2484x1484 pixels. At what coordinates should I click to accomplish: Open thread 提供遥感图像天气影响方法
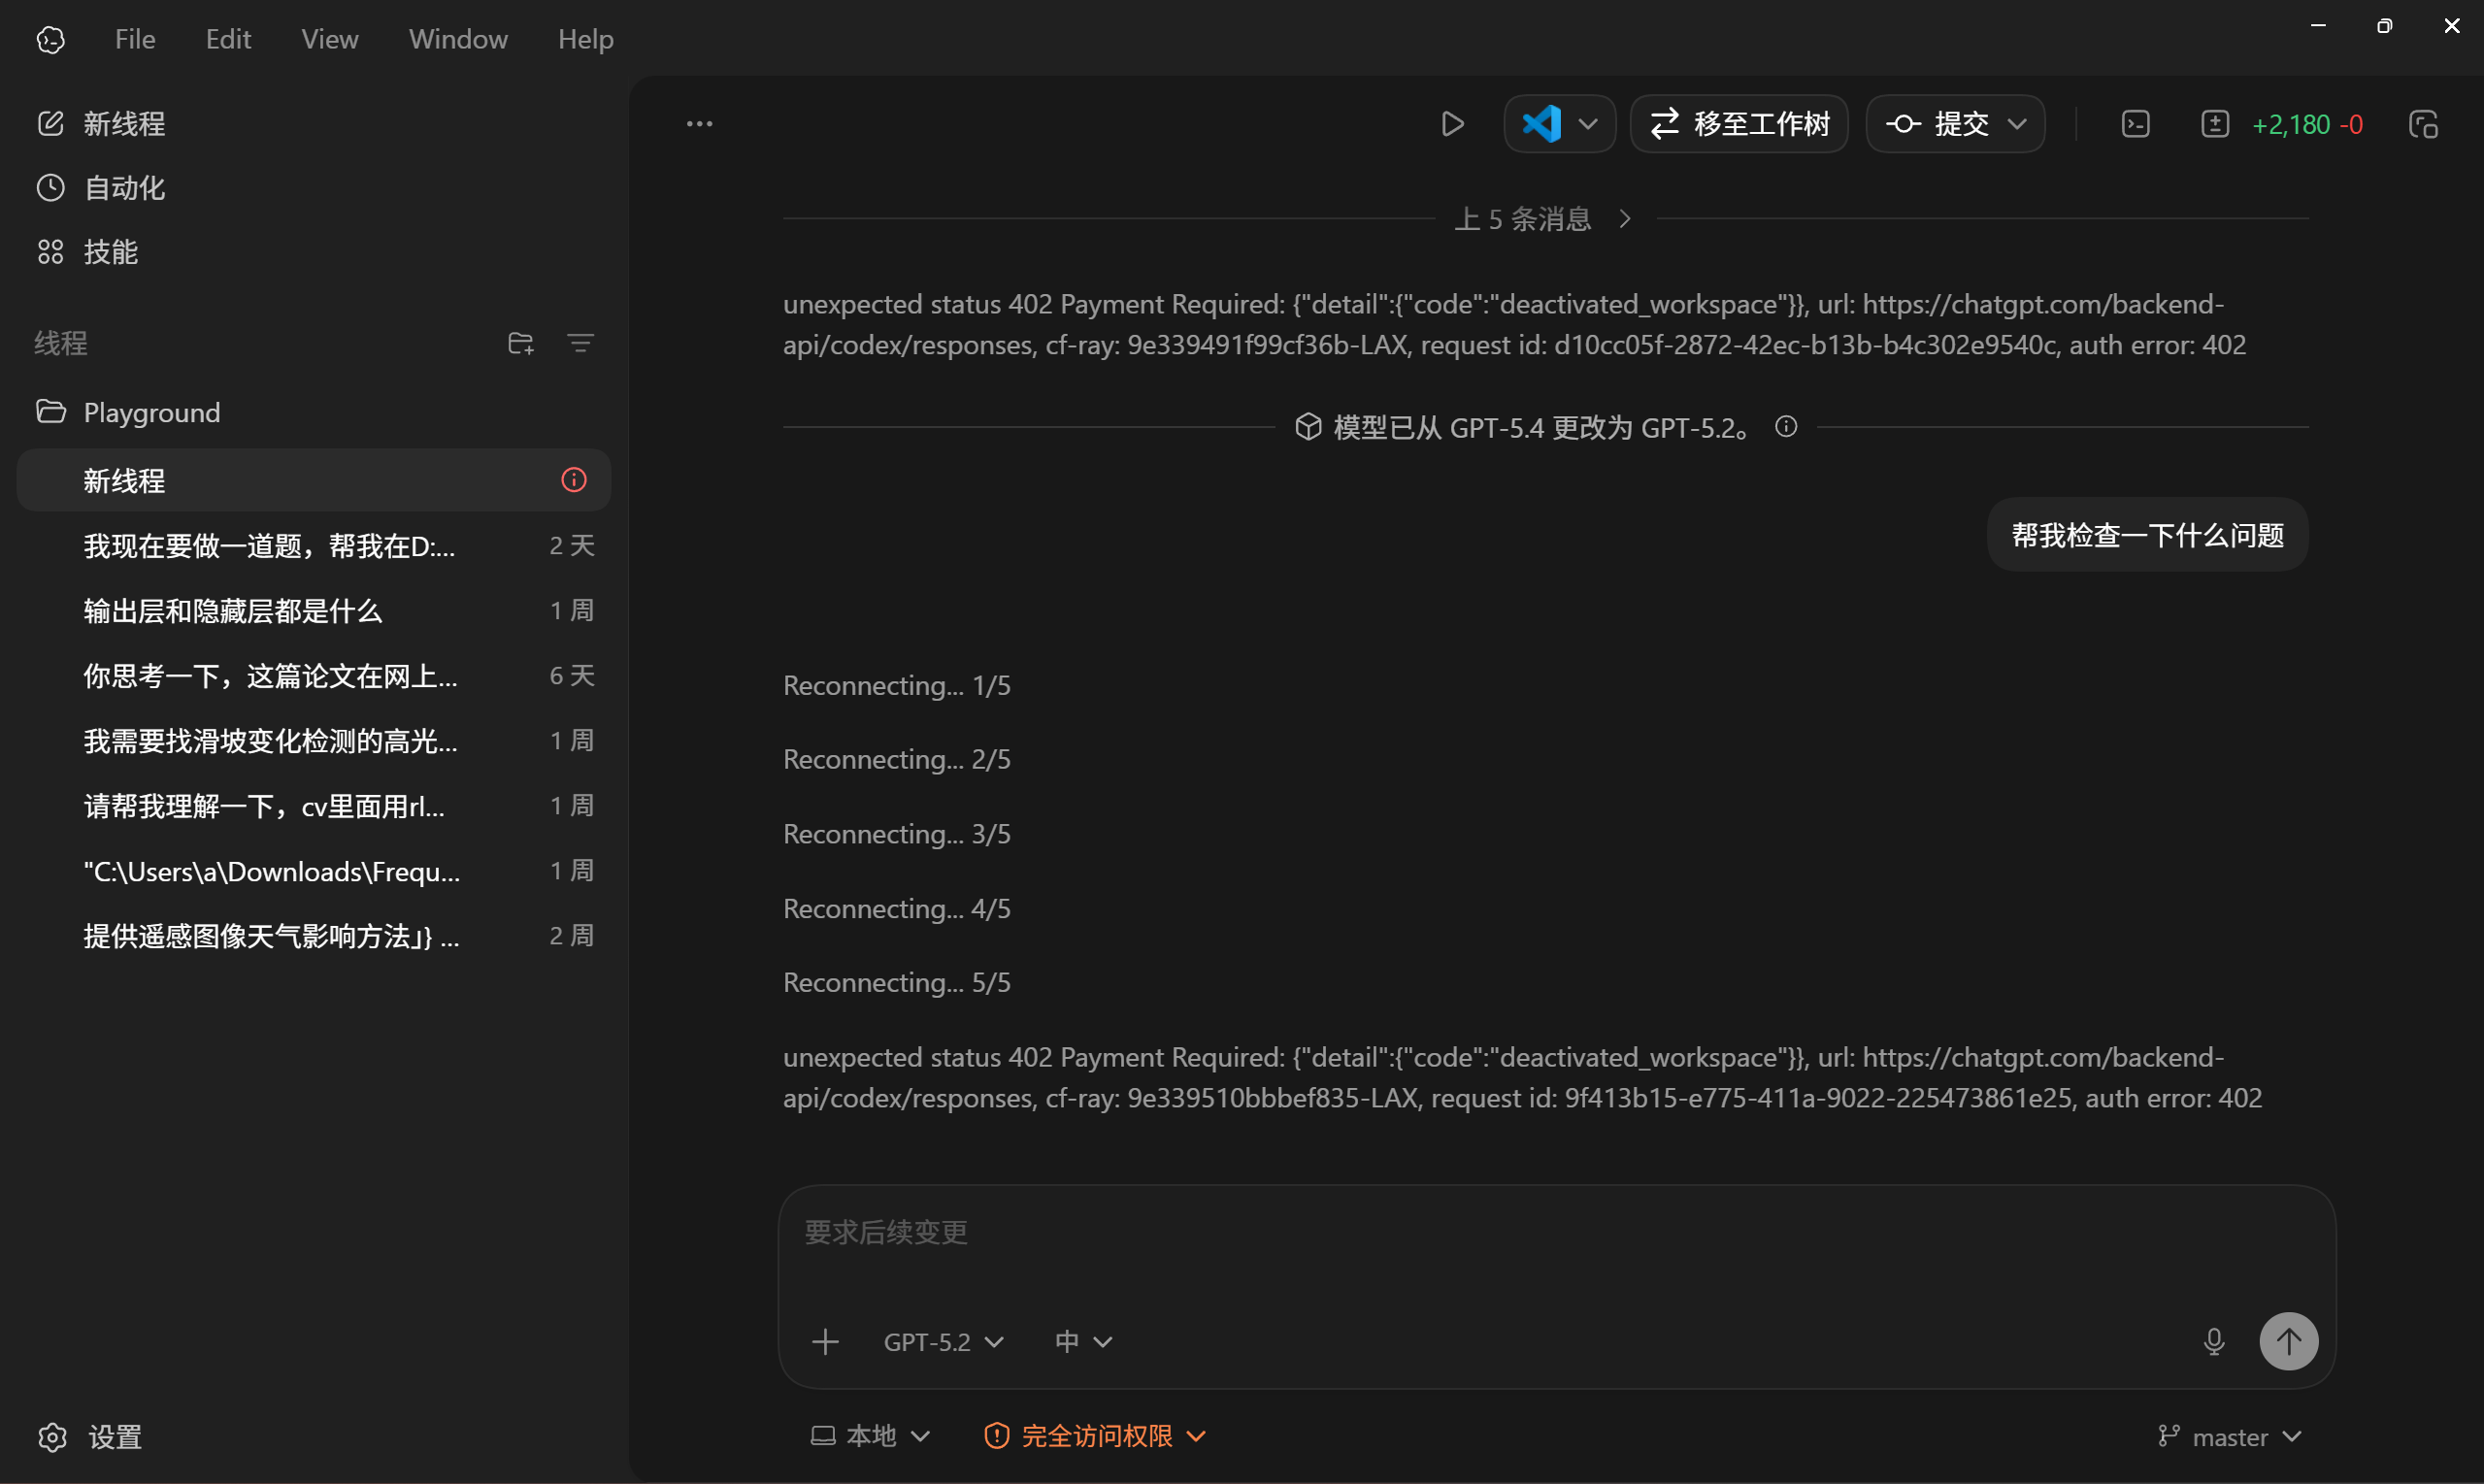314,935
